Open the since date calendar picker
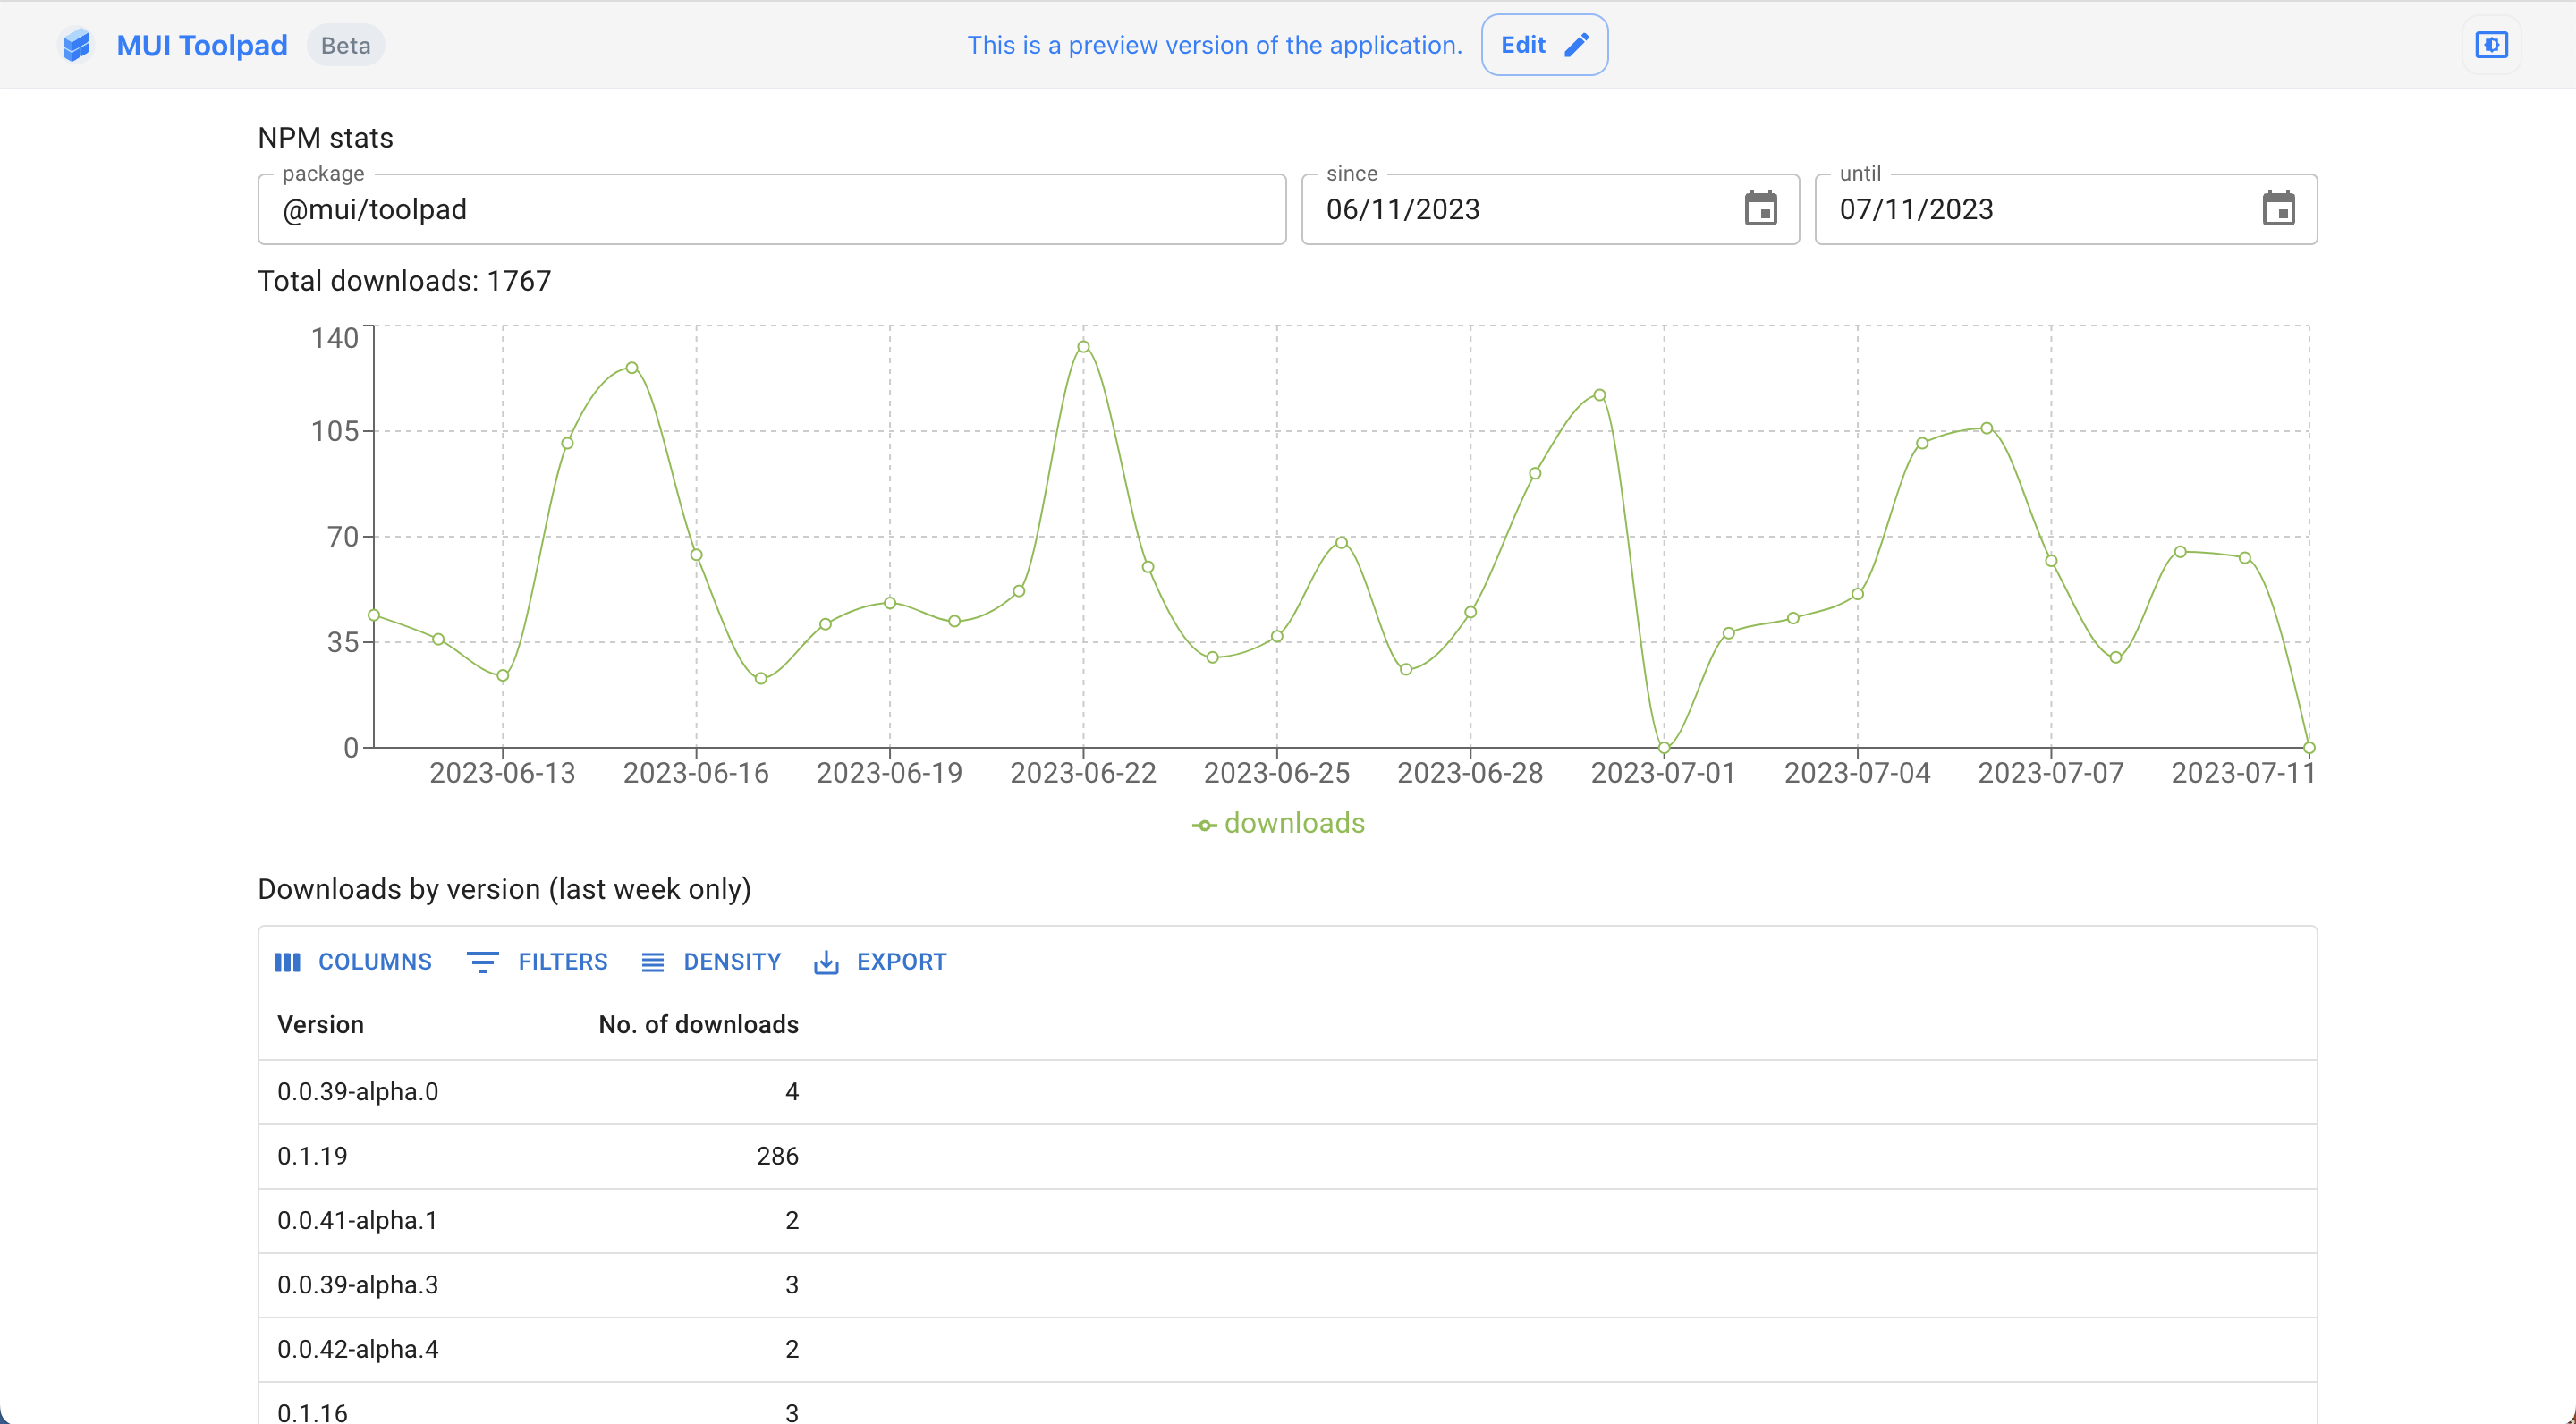The width and height of the screenshot is (2576, 1424). [1760, 209]
